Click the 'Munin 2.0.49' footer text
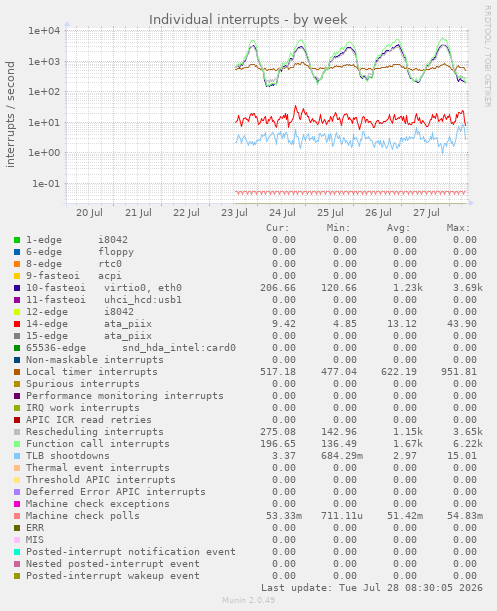The height and width of the screenshot is (611, 497). 248,600
